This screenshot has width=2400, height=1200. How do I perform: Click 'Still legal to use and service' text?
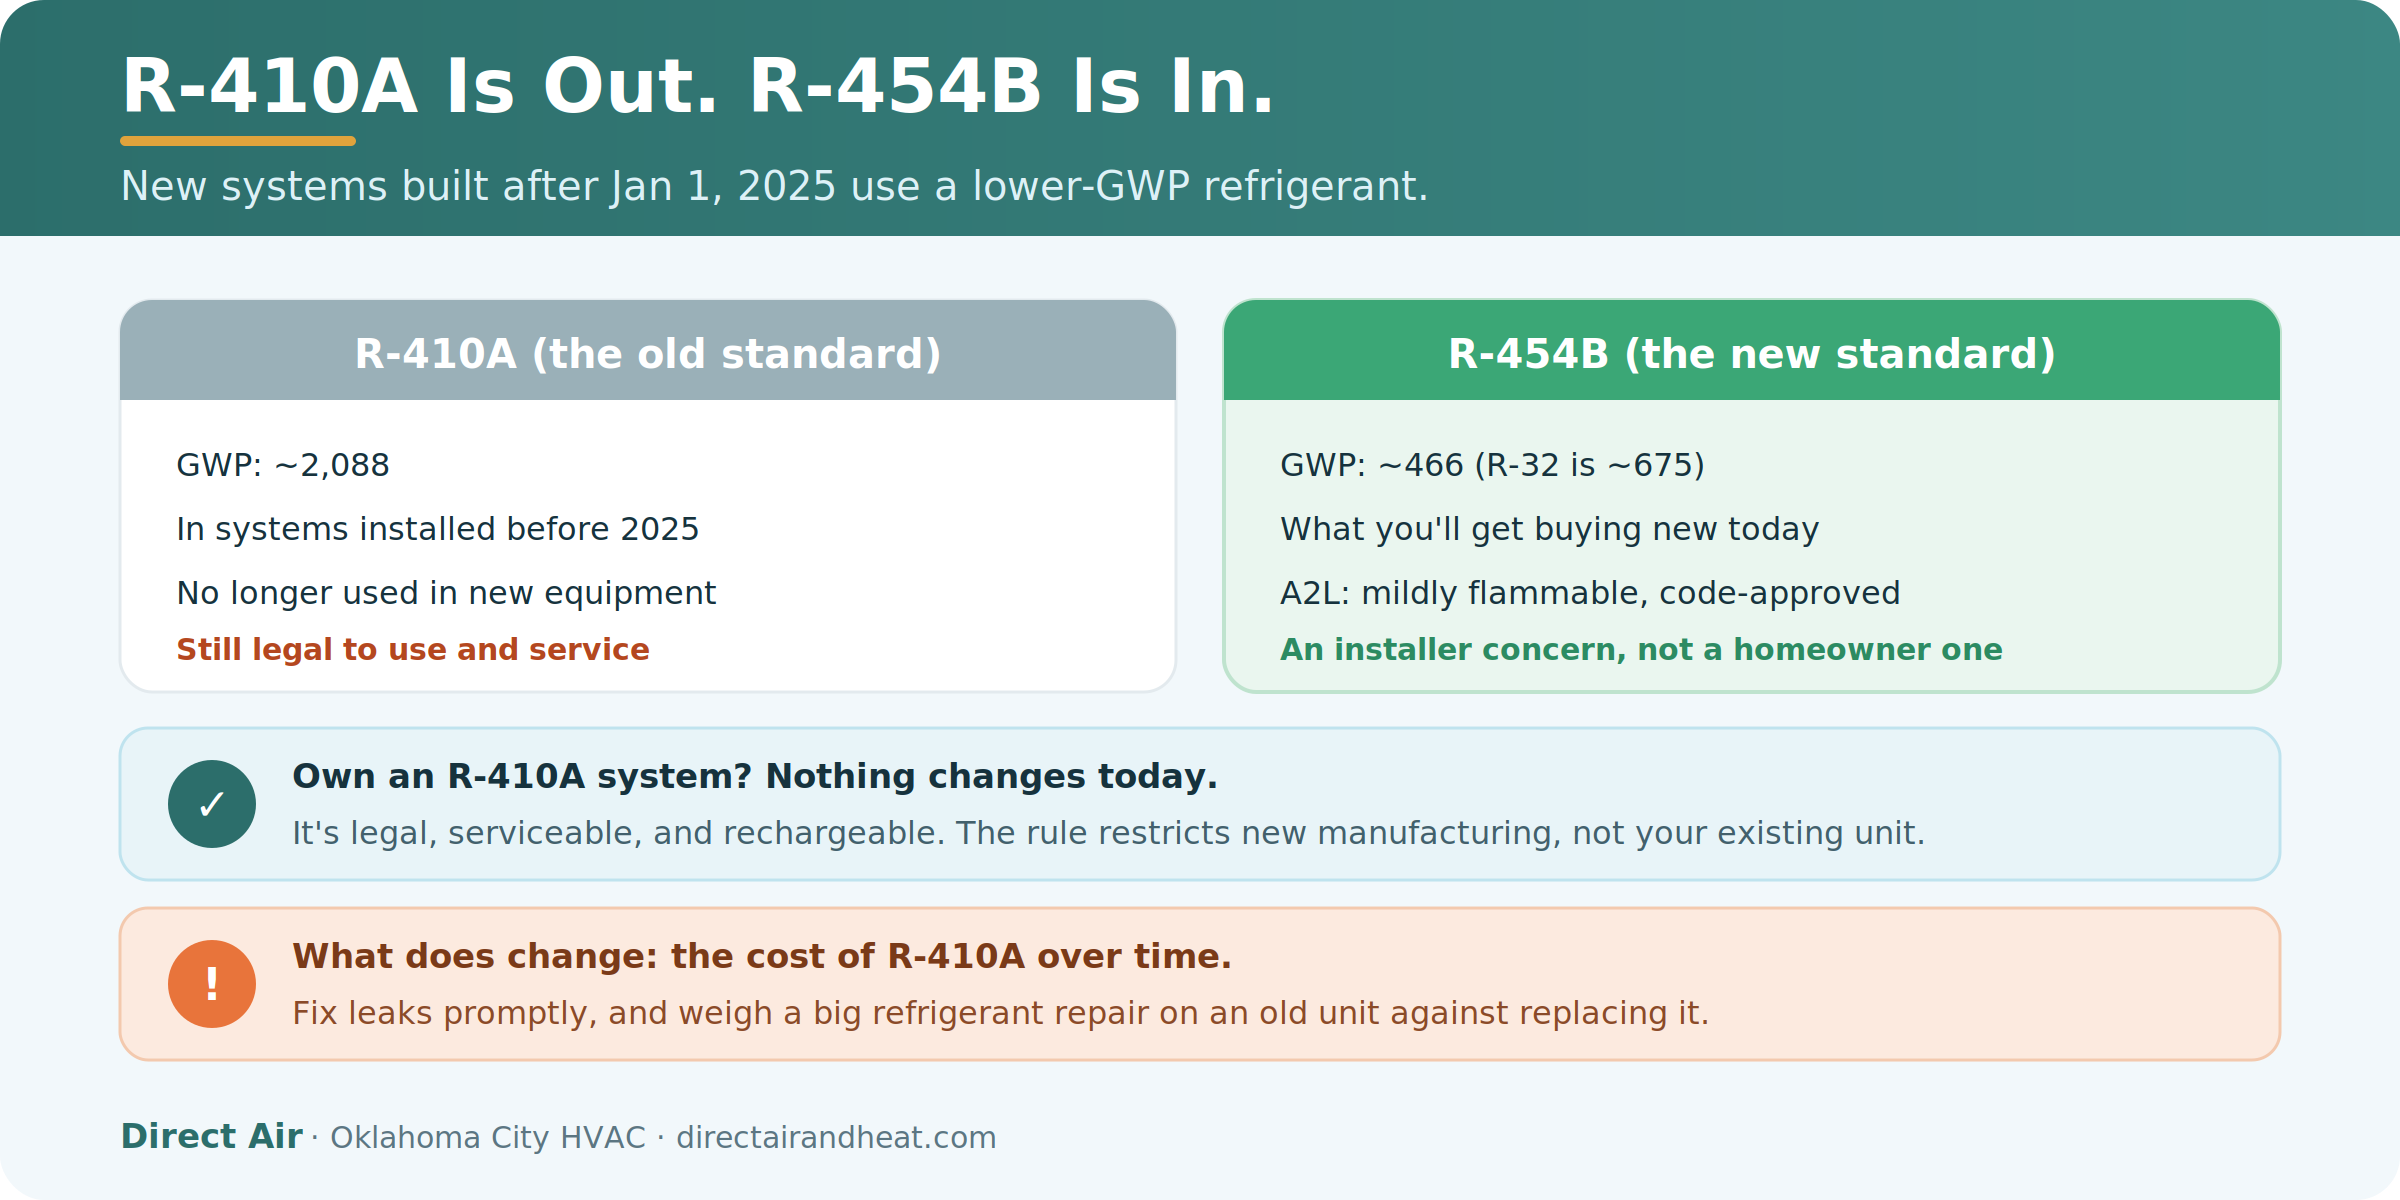[413, 650]
